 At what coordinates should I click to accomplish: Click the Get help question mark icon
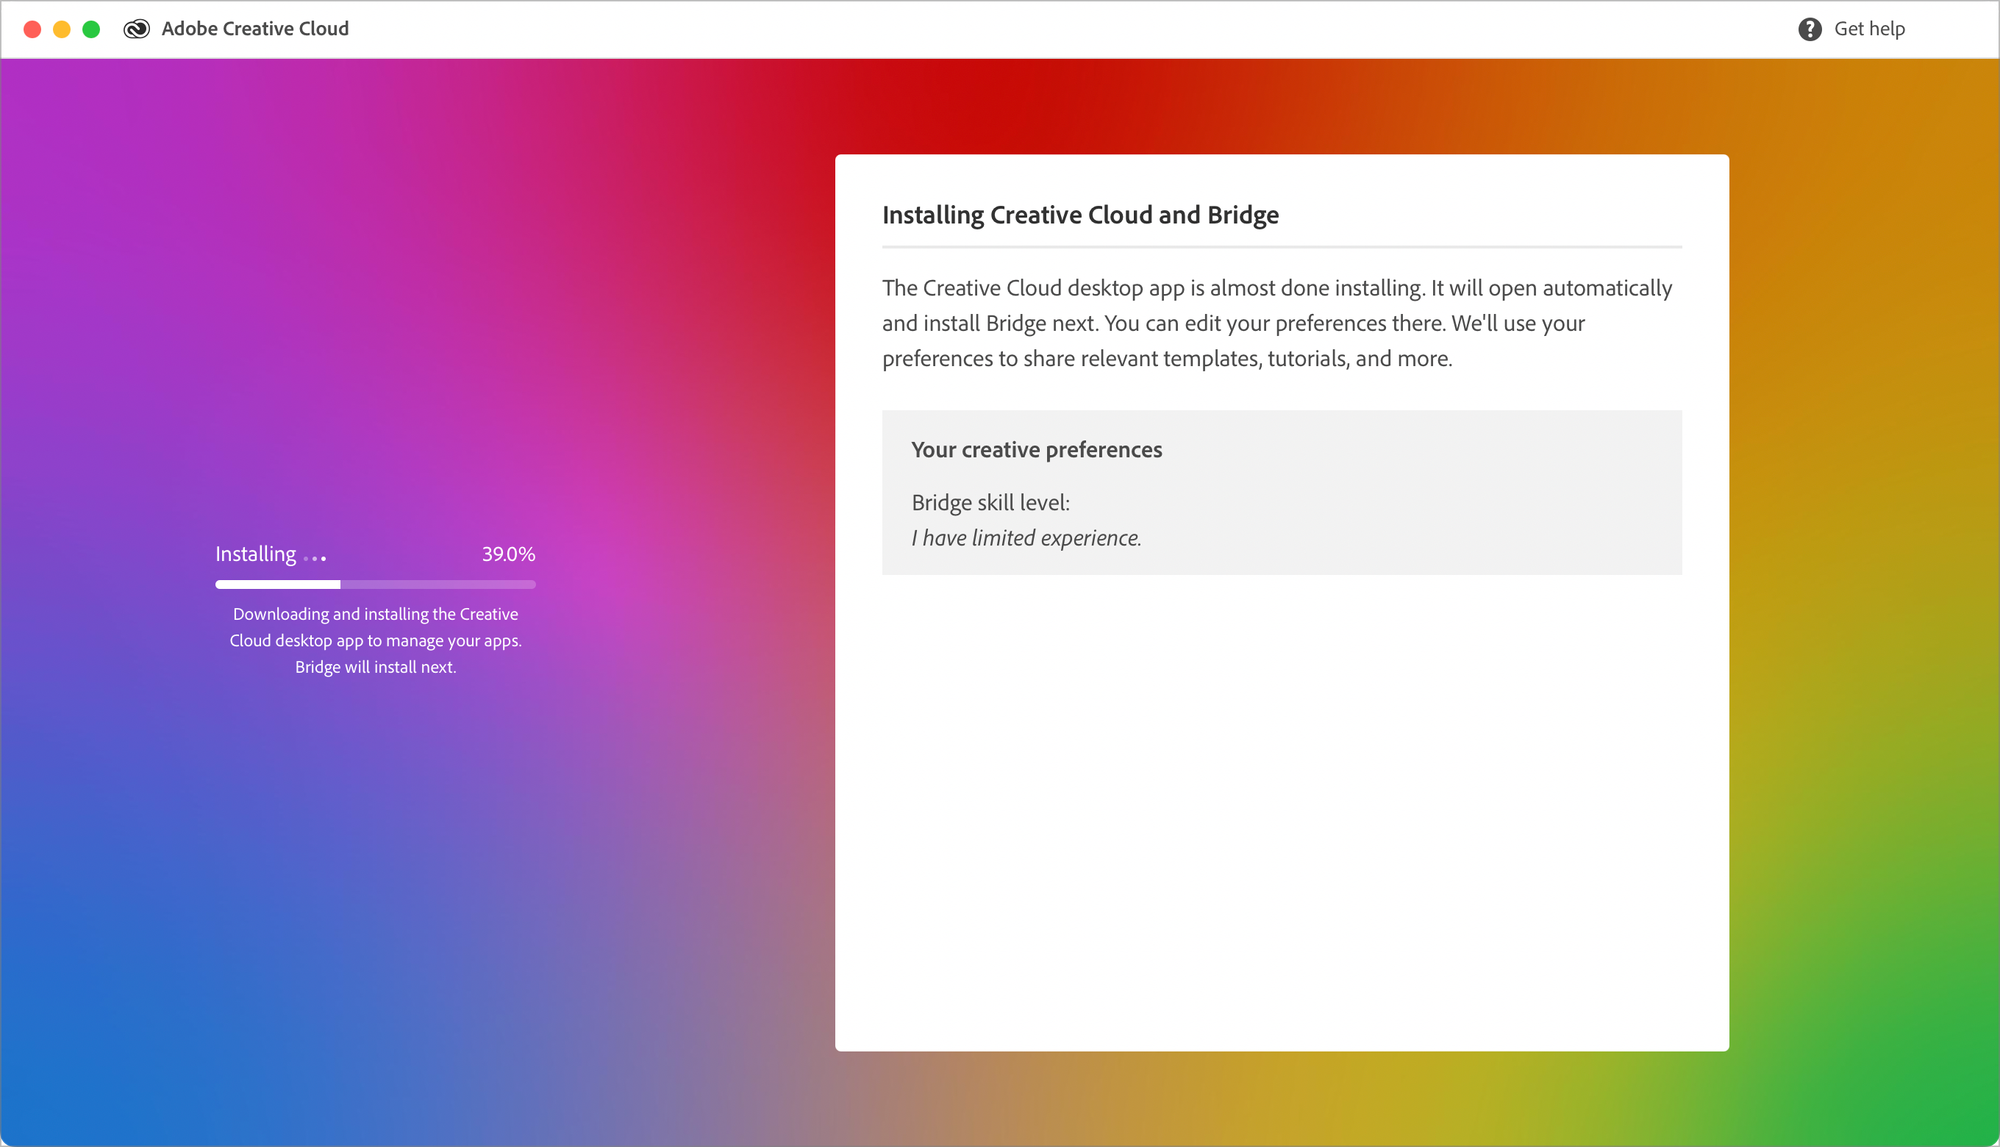point(1810,29)
